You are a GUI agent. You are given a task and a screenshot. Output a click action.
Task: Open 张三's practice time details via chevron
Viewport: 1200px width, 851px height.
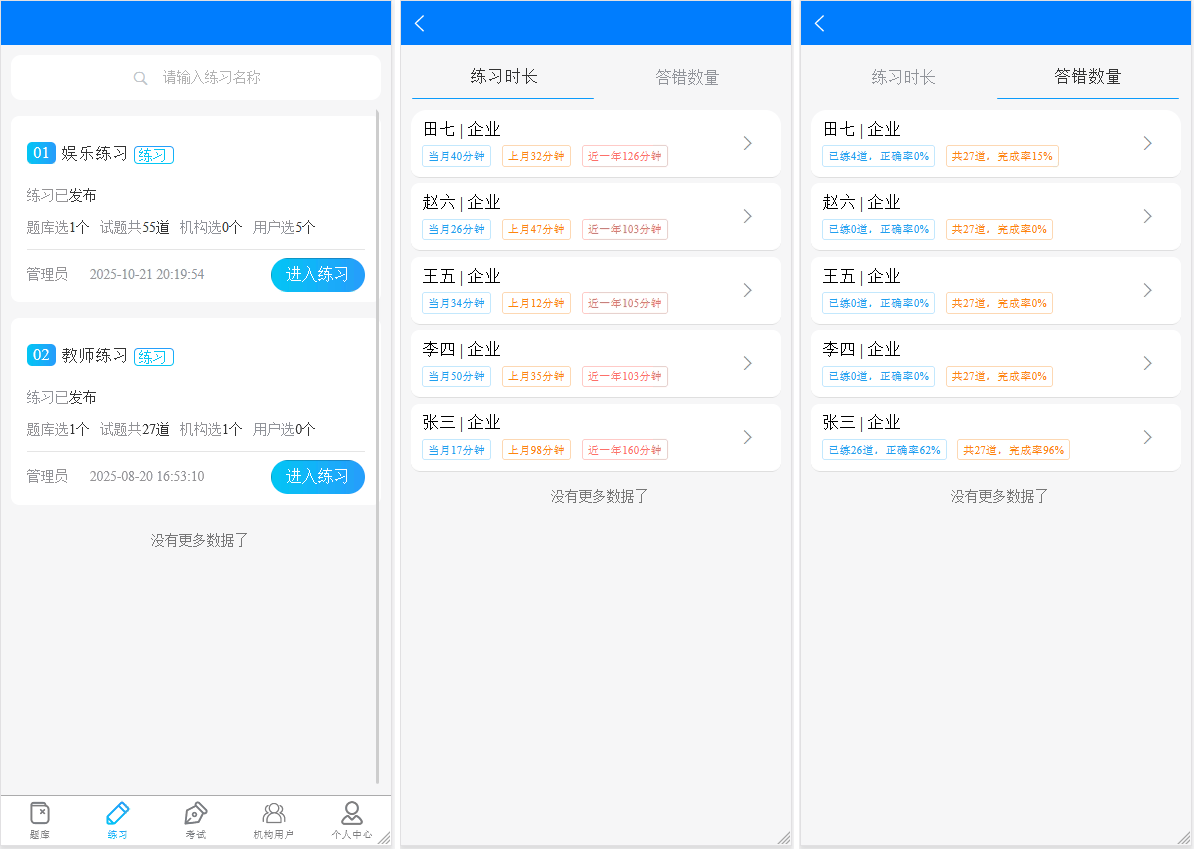click(x=747, y=436)
